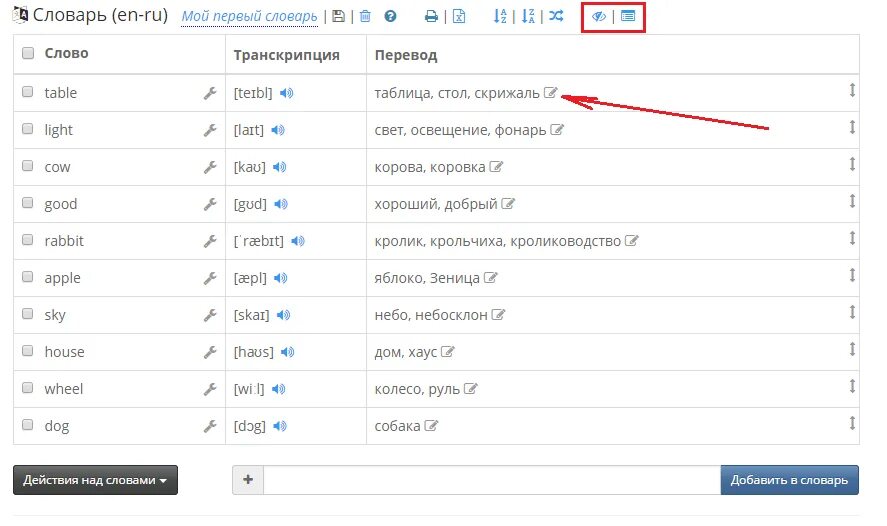This screenshot has height=526, width=887.
Task: Click the transcription [haʊs]
Action: [x=253, y=352]
